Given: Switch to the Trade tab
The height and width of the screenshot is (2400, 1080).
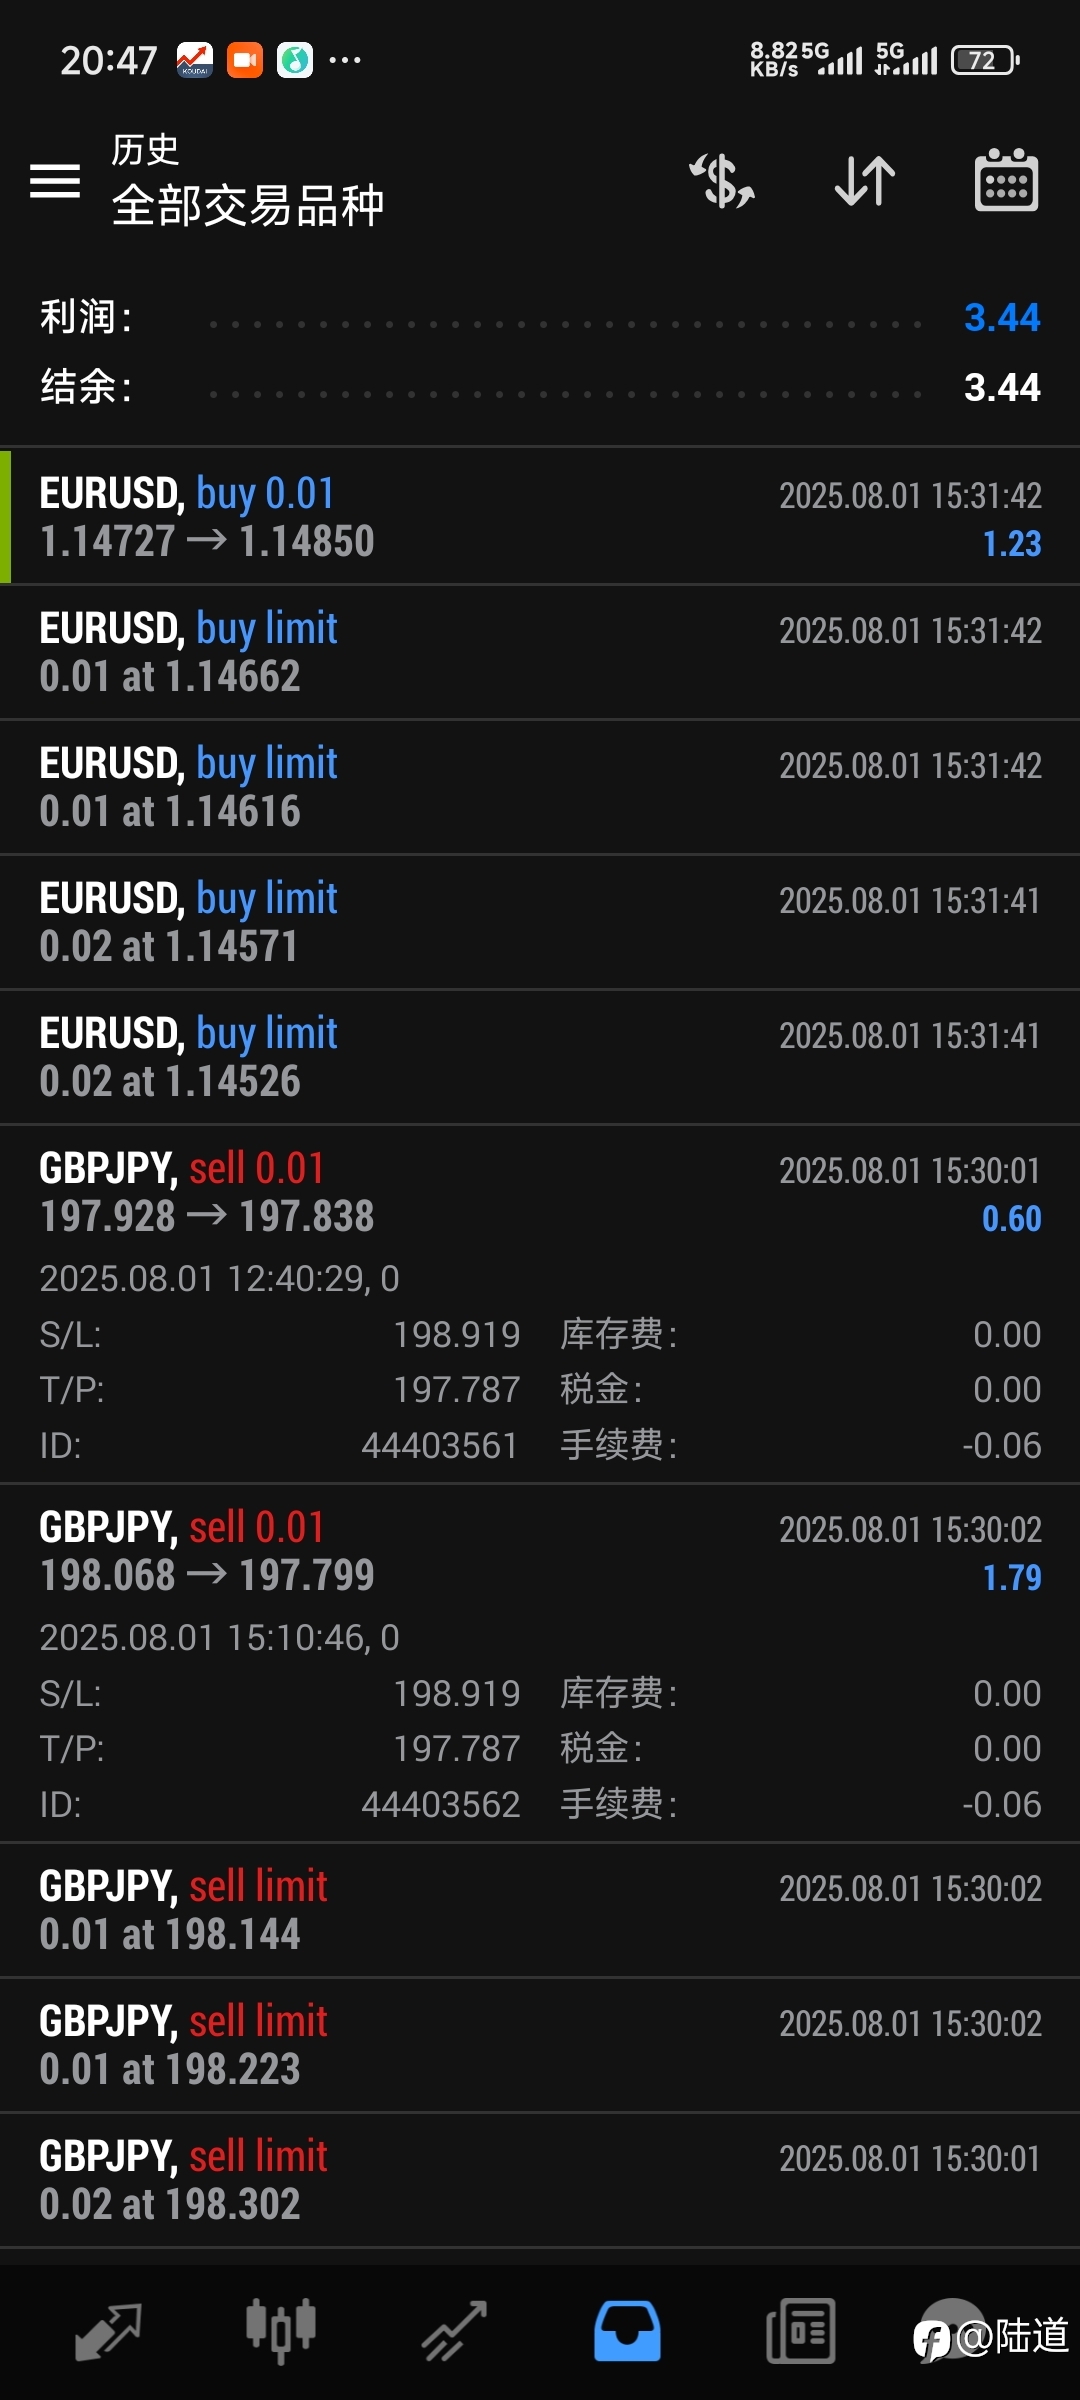Looking at the screenshot, I should pyautogui.click(x=454, y=2331).
